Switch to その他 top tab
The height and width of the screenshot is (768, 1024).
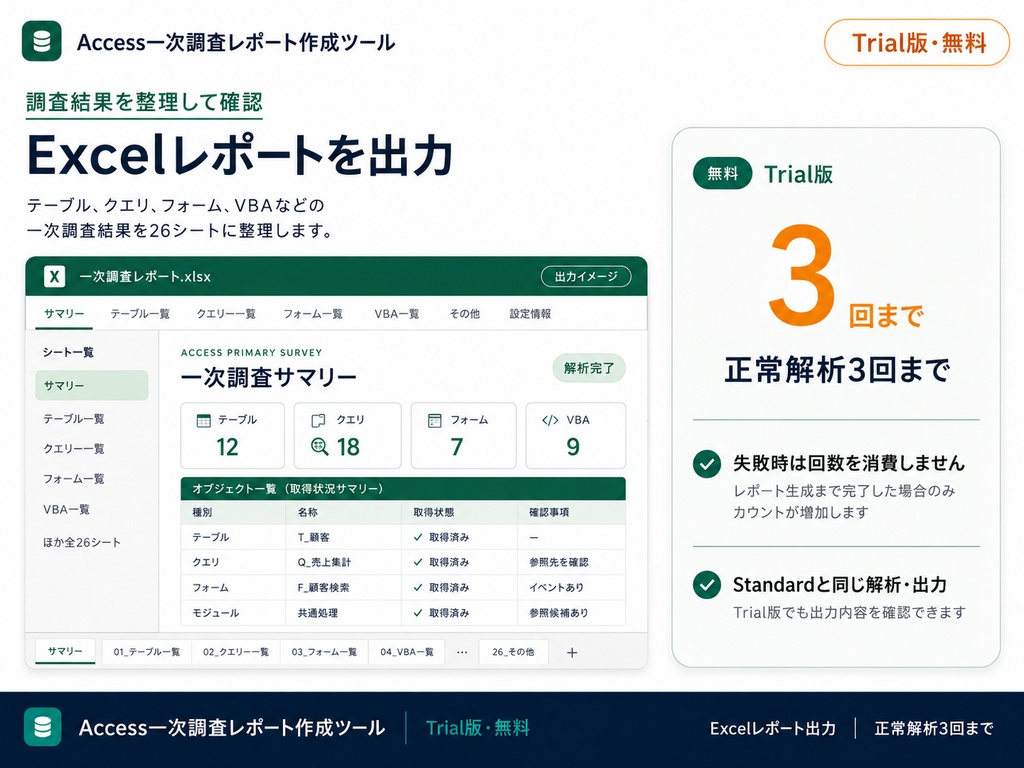[464, 314]
